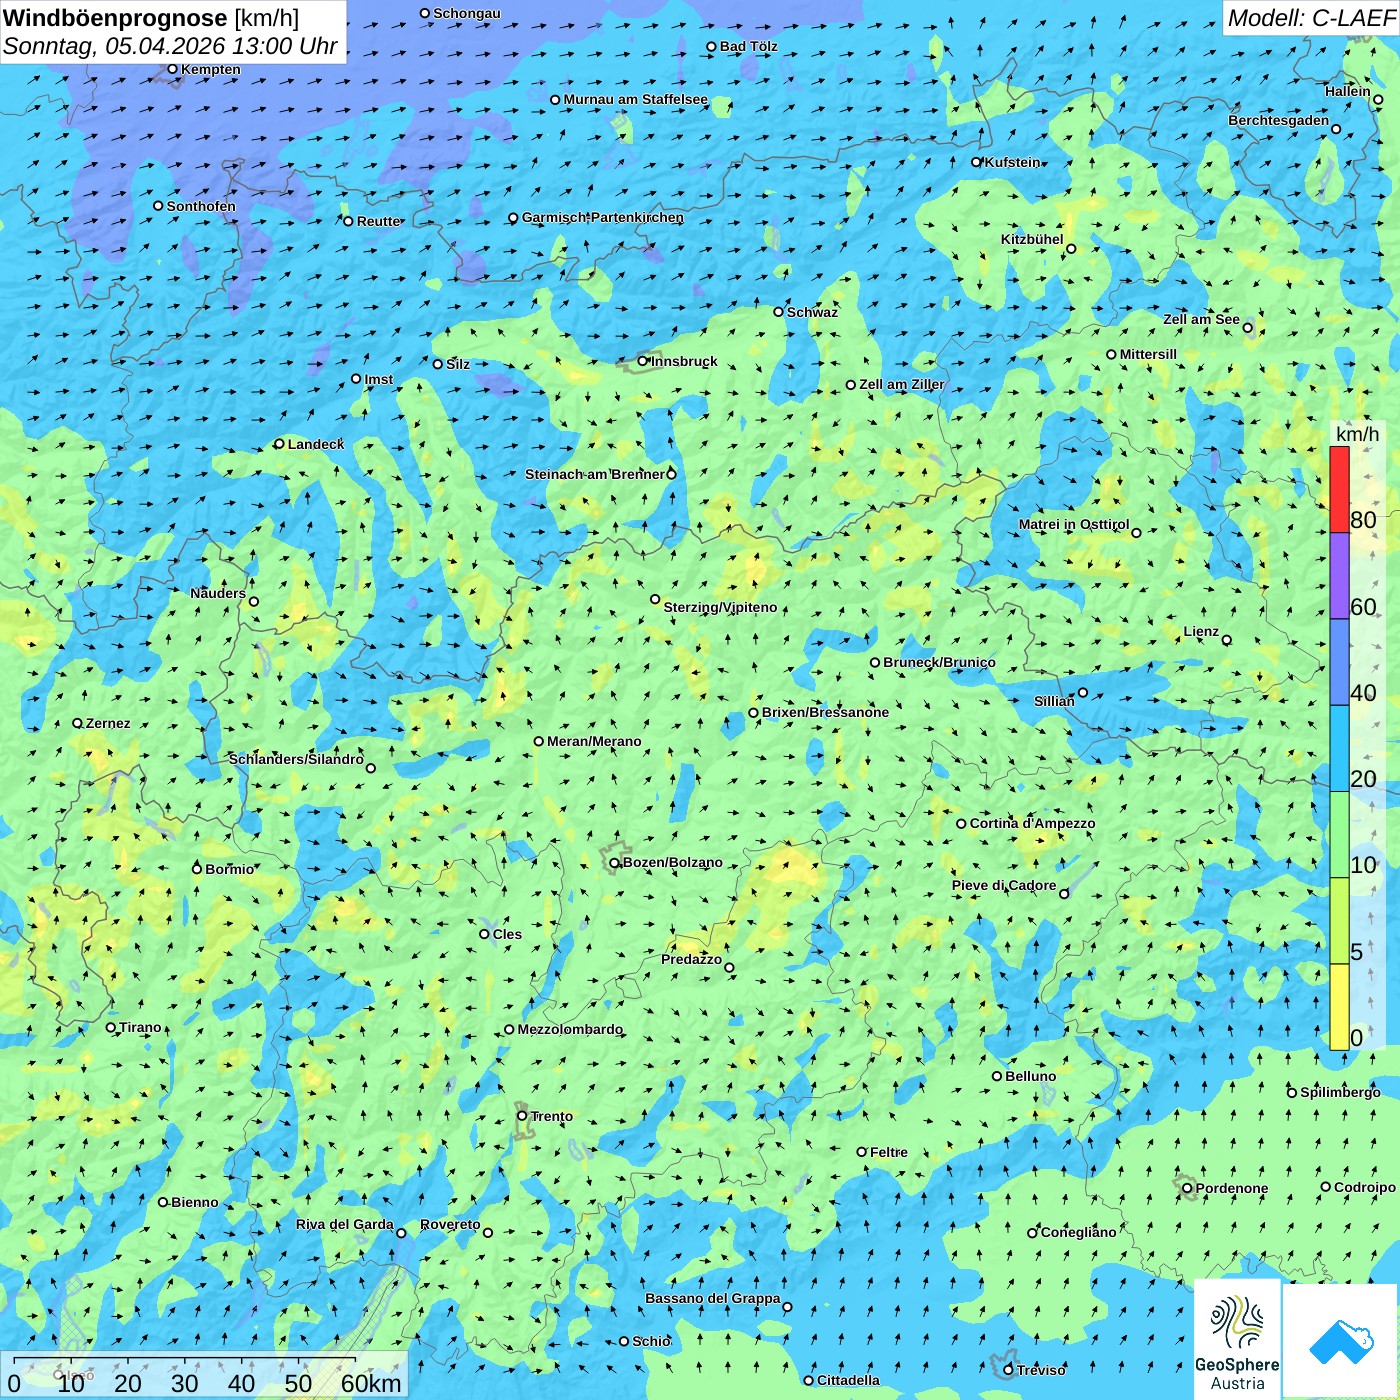
Task: Click the 'Kitzbühel' city label
Action: [x=1032, y=239]
